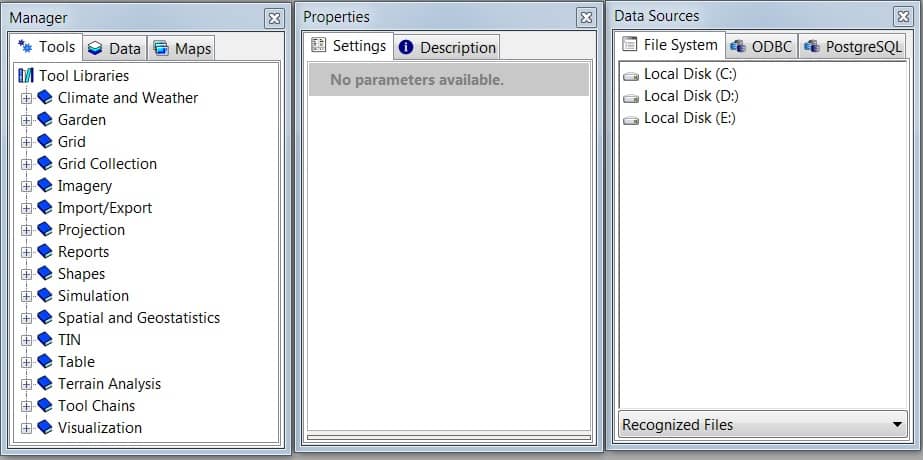923x460 pixels.
Task: Open the Recognized Files dropdown
Action: click(x=763, y=424)
